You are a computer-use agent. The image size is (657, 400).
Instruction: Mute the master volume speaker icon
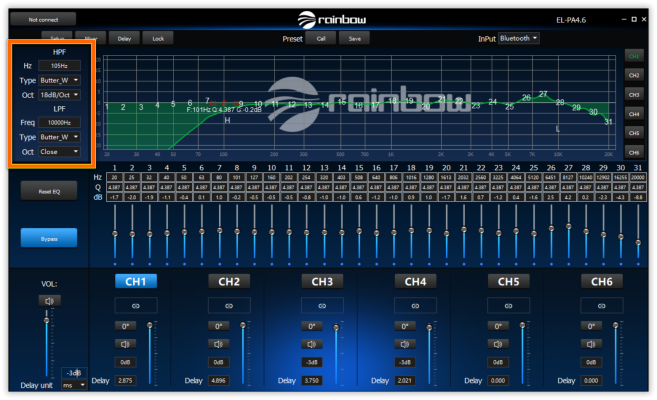point(49,301)
